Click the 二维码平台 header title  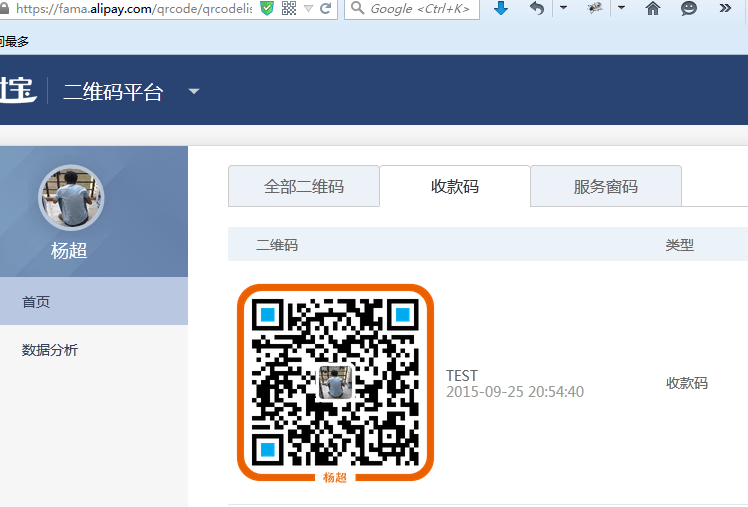coord(113,92)
